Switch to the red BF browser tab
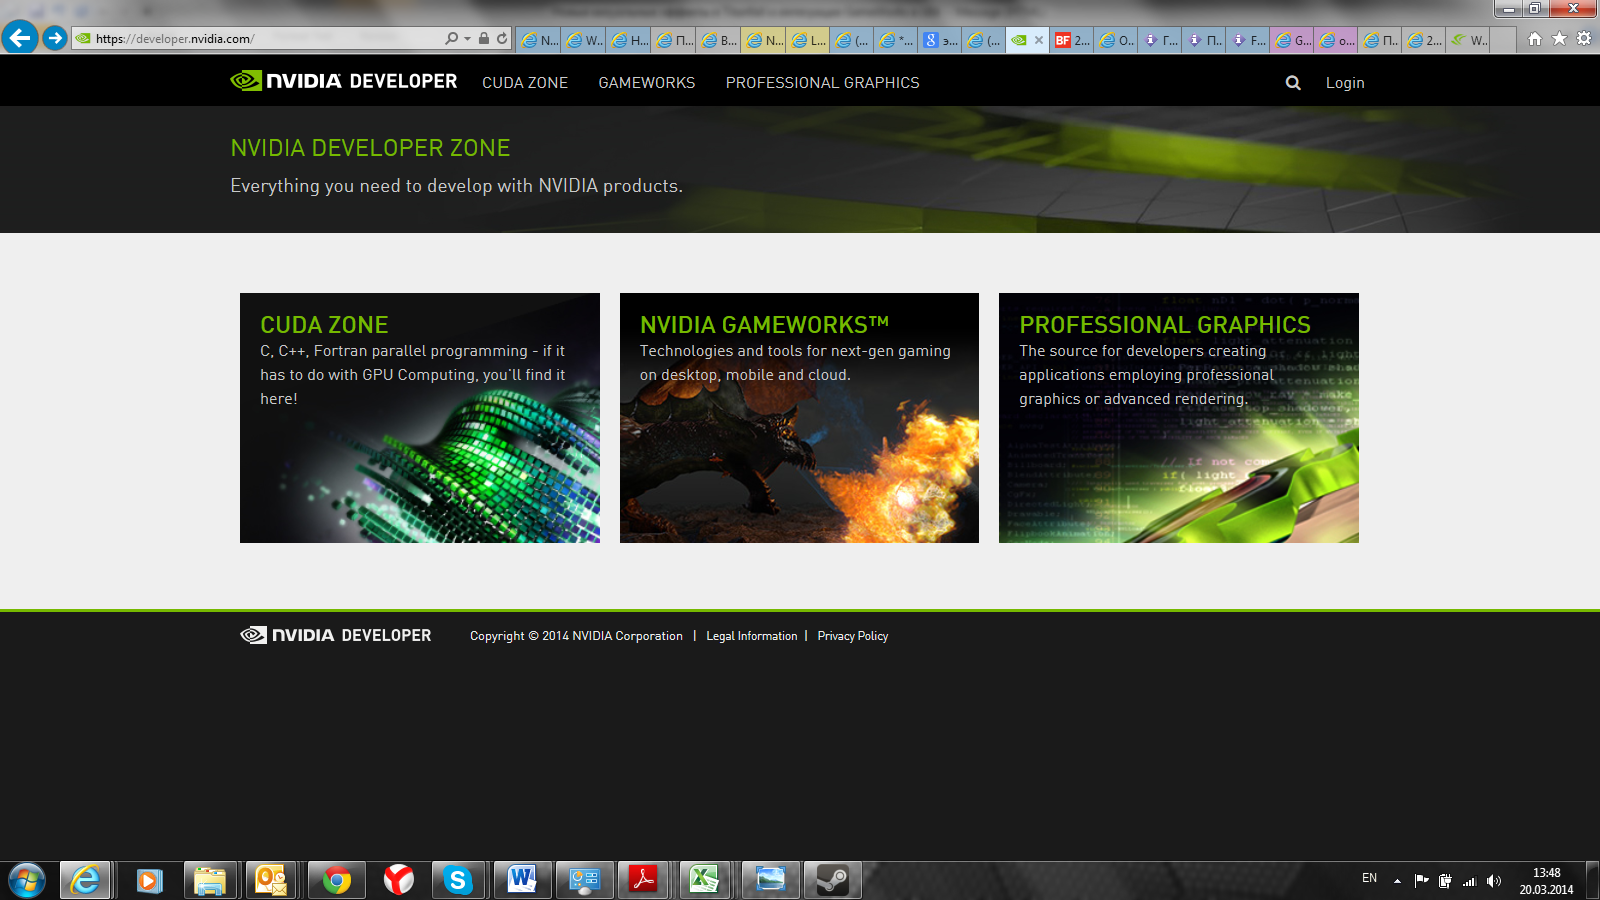The width and height of the screenshot is (1600, 900). (1072, 40)
